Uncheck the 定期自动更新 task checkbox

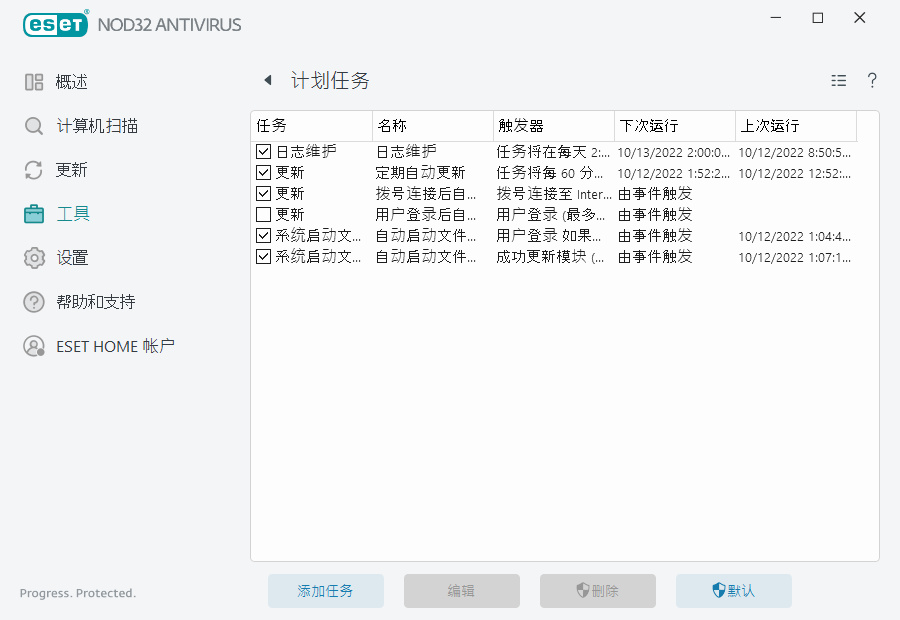265,172
